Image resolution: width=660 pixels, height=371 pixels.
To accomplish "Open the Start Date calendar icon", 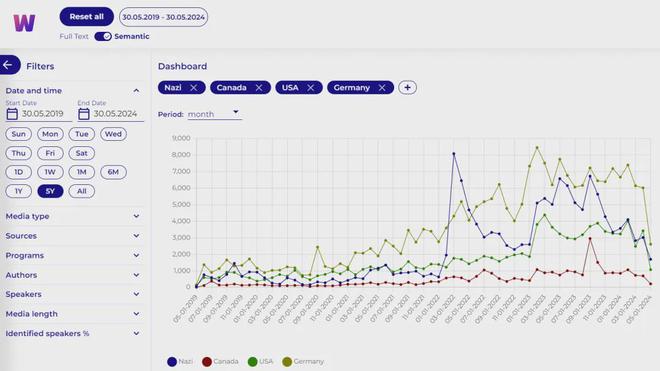I will pyautogui.click(x=12, y=114).
